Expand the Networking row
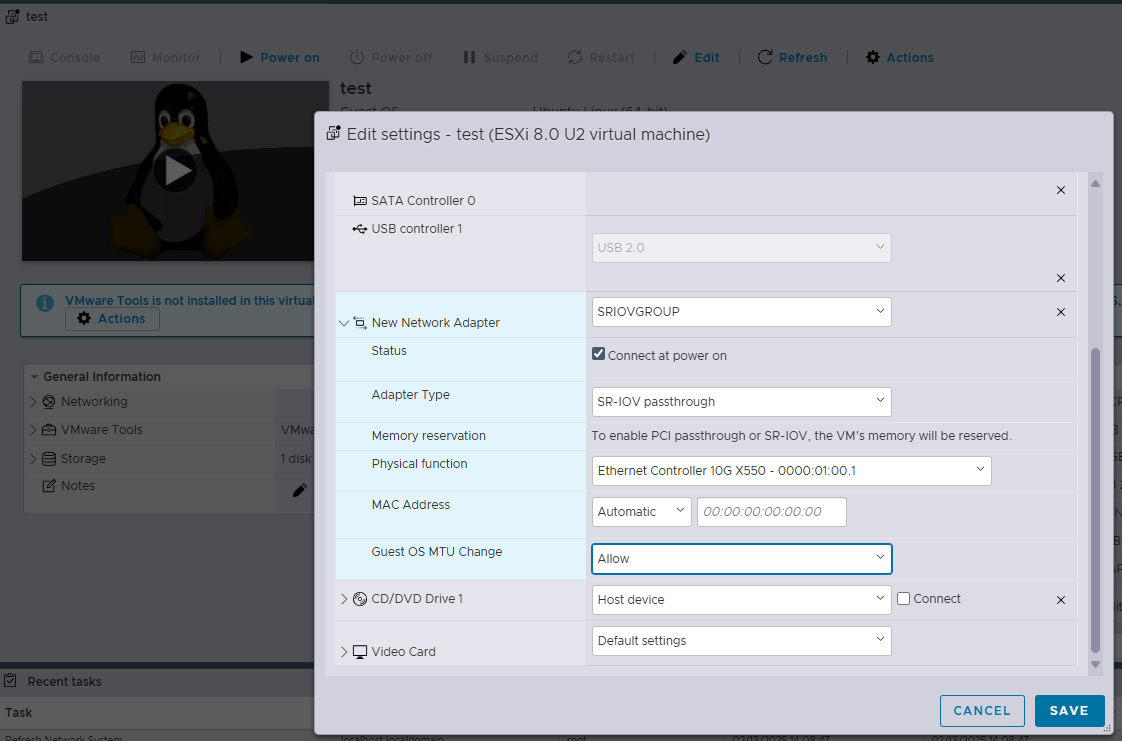Screen dimensions: 1122x741 [x=33, y=402]
